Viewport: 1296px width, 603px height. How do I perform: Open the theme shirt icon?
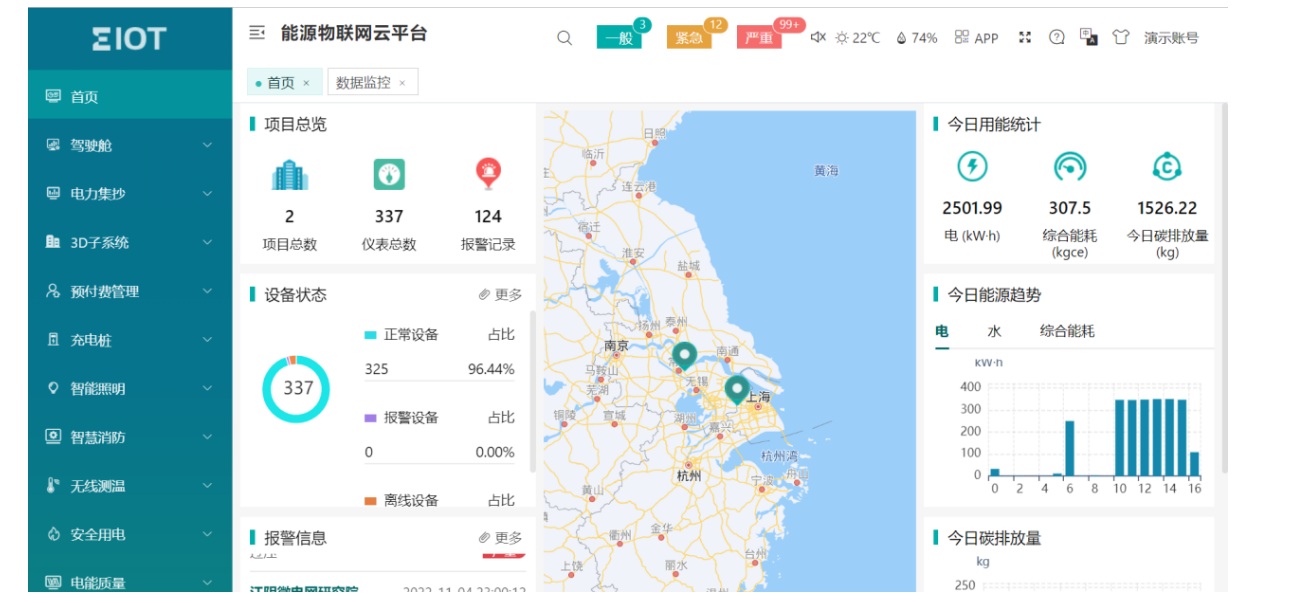pos(1121,37)
